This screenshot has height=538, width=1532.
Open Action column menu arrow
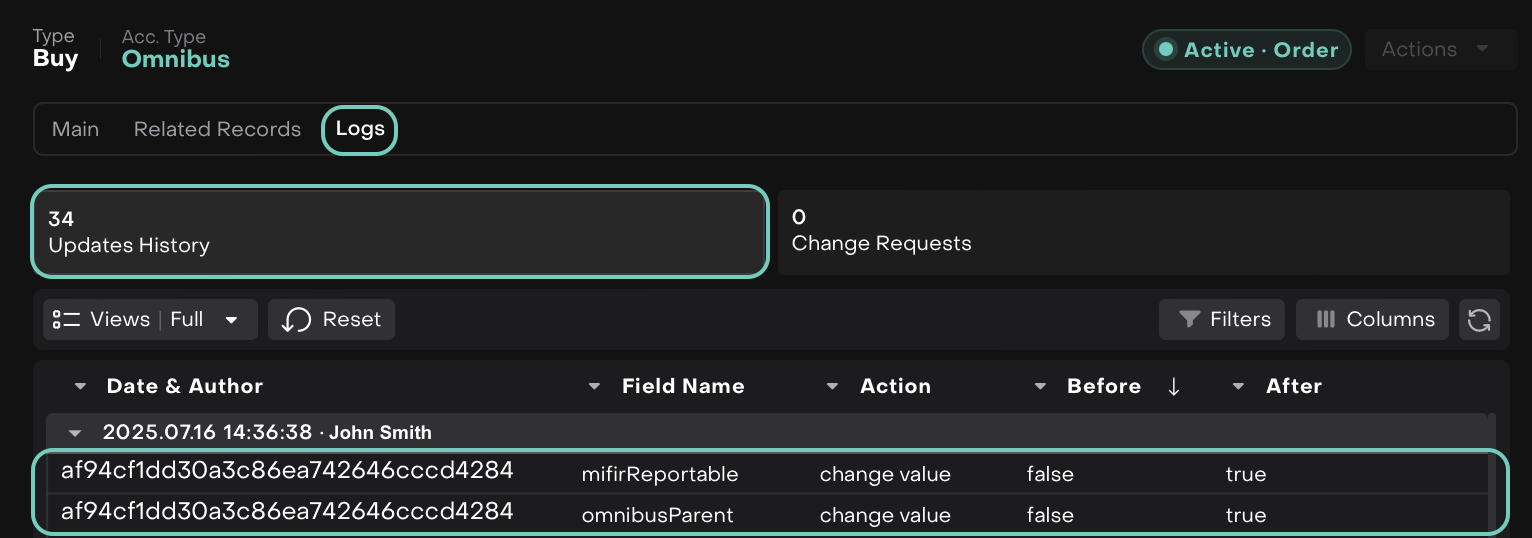pos(833,387)
